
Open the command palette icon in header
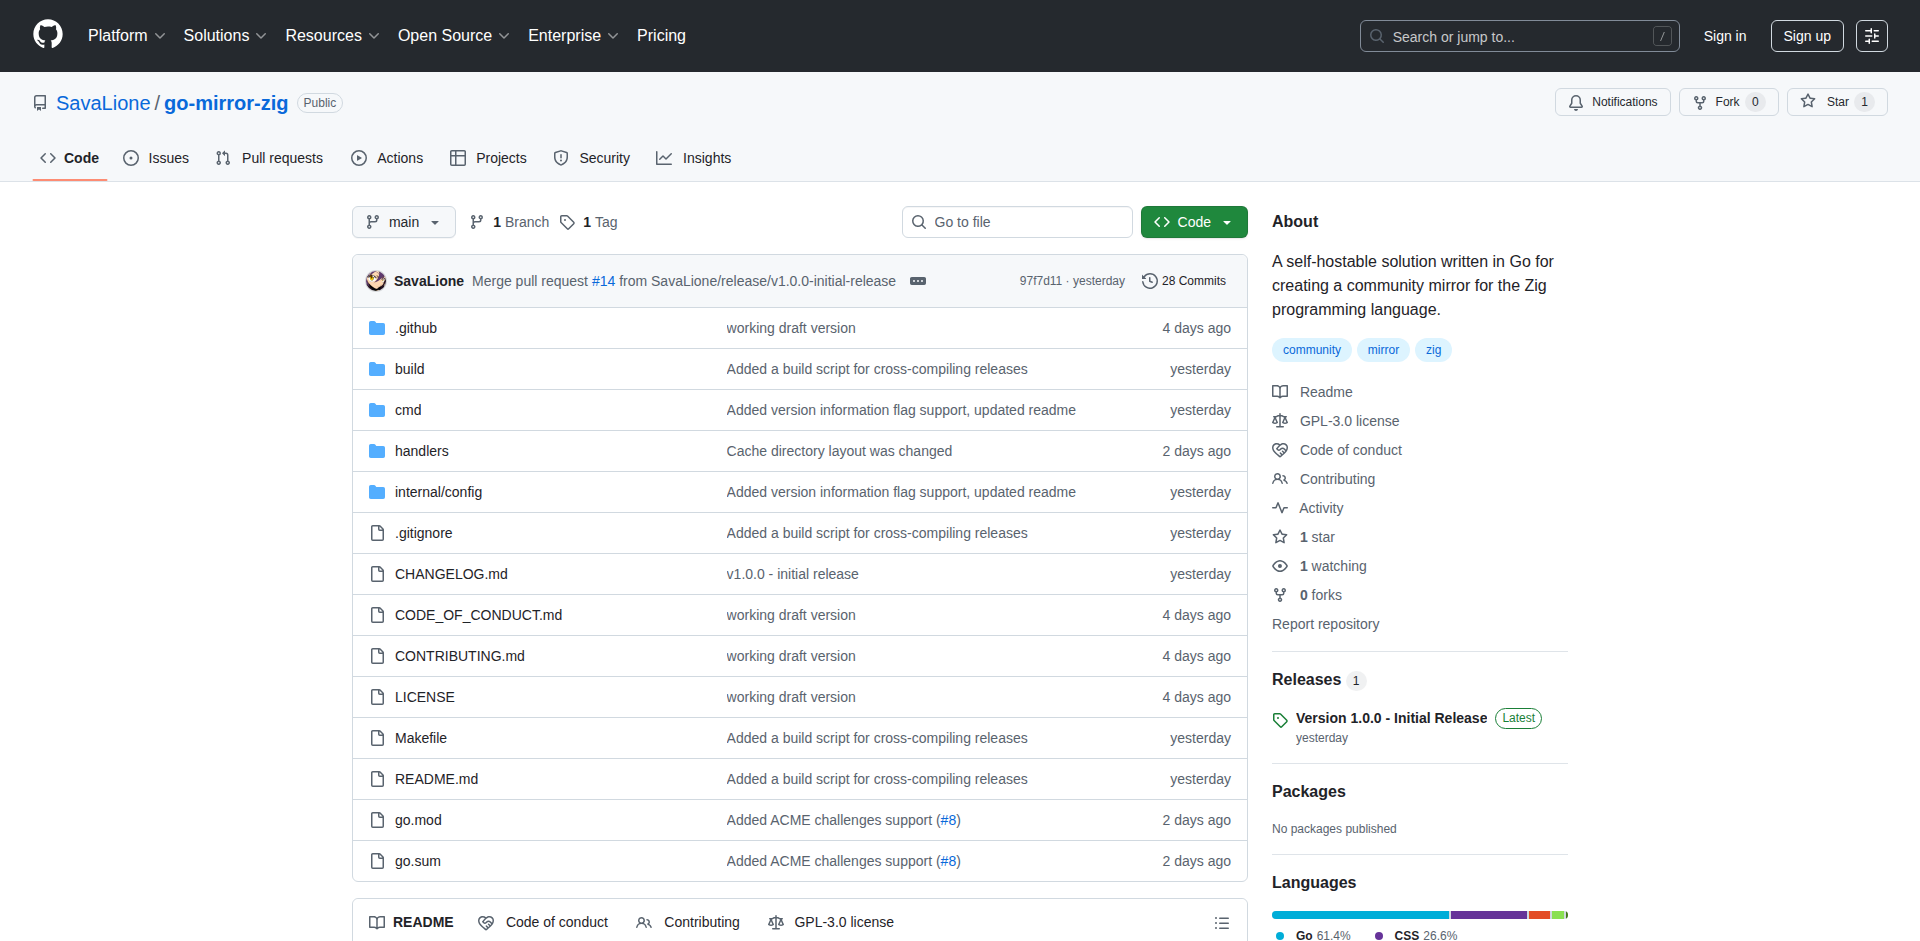[1872, 36]
